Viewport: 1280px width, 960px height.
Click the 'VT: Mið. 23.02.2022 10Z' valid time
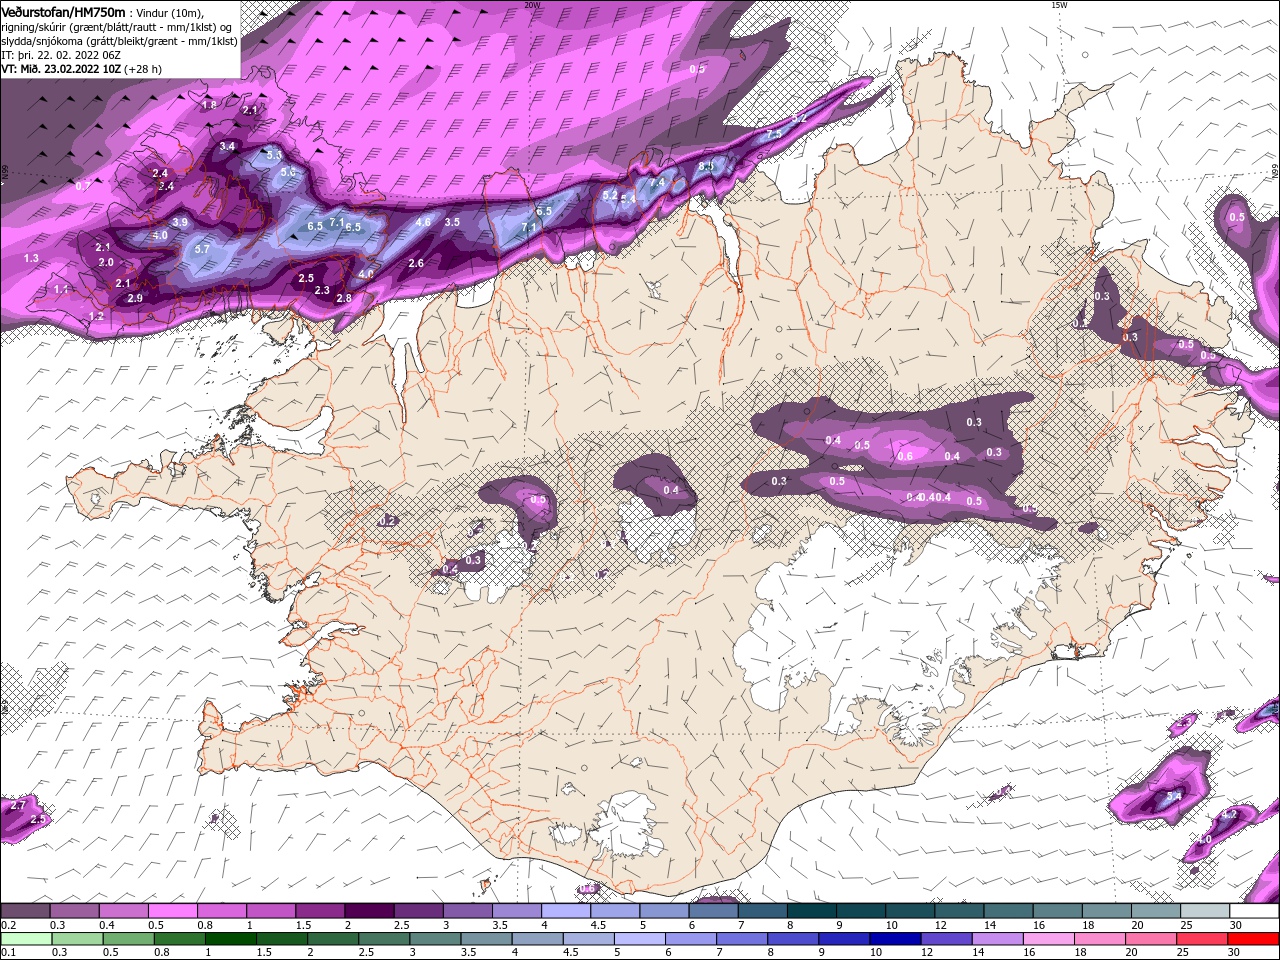click(61, 69)
